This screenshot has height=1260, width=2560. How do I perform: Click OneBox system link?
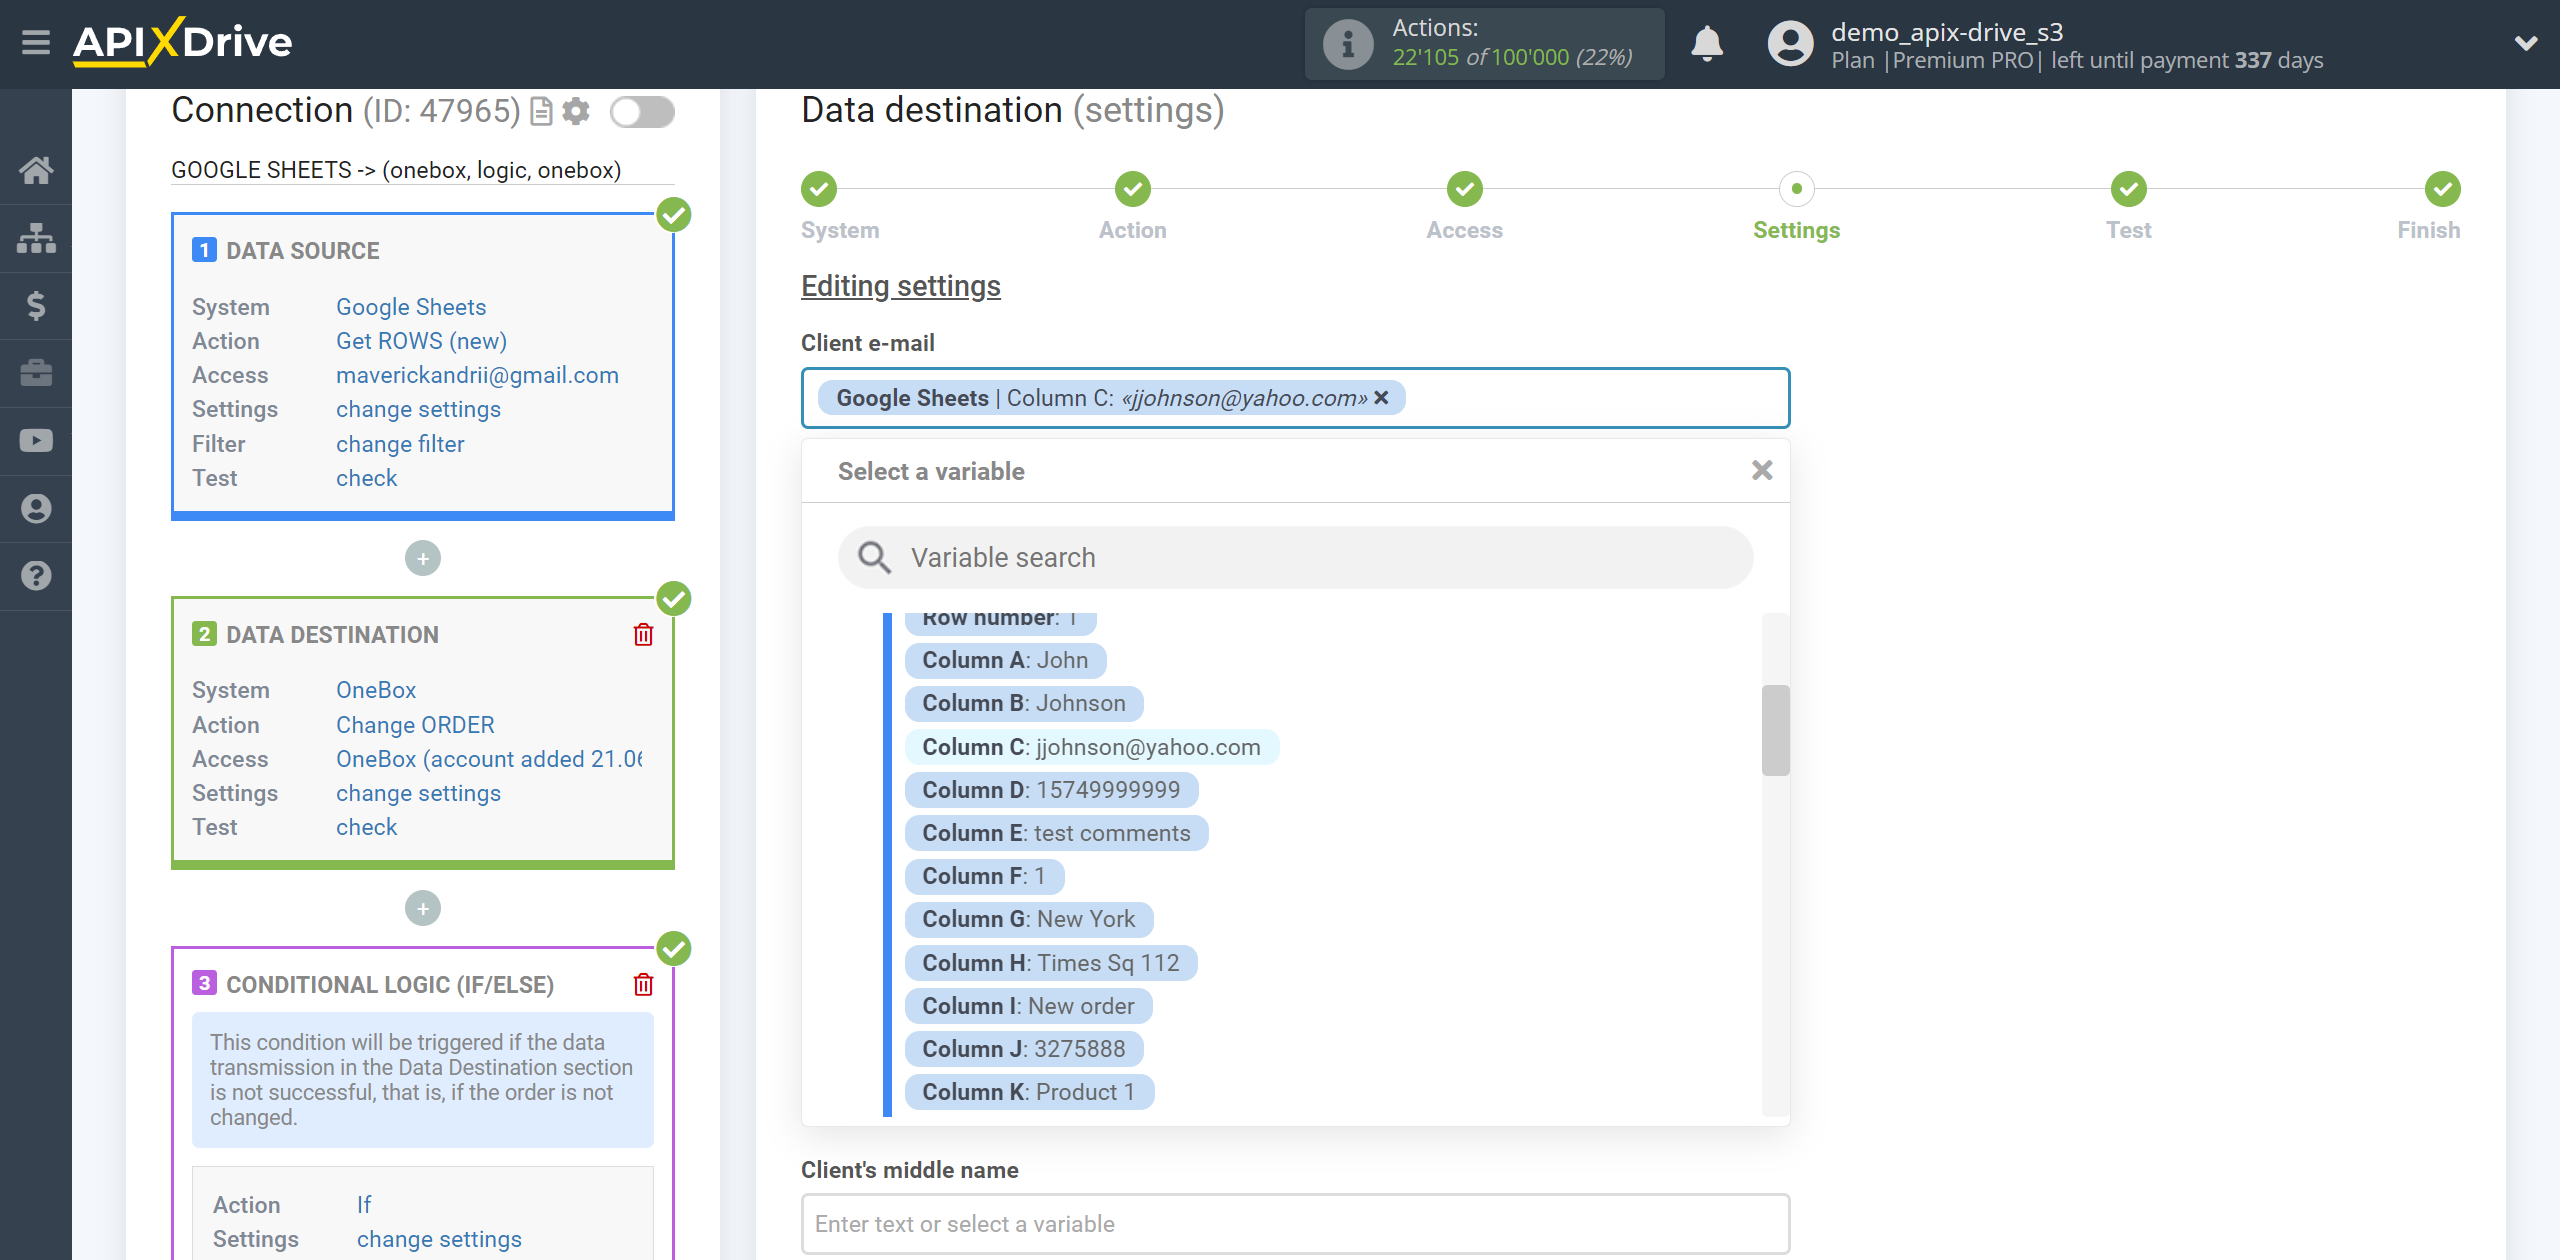(x=376, y=690)
